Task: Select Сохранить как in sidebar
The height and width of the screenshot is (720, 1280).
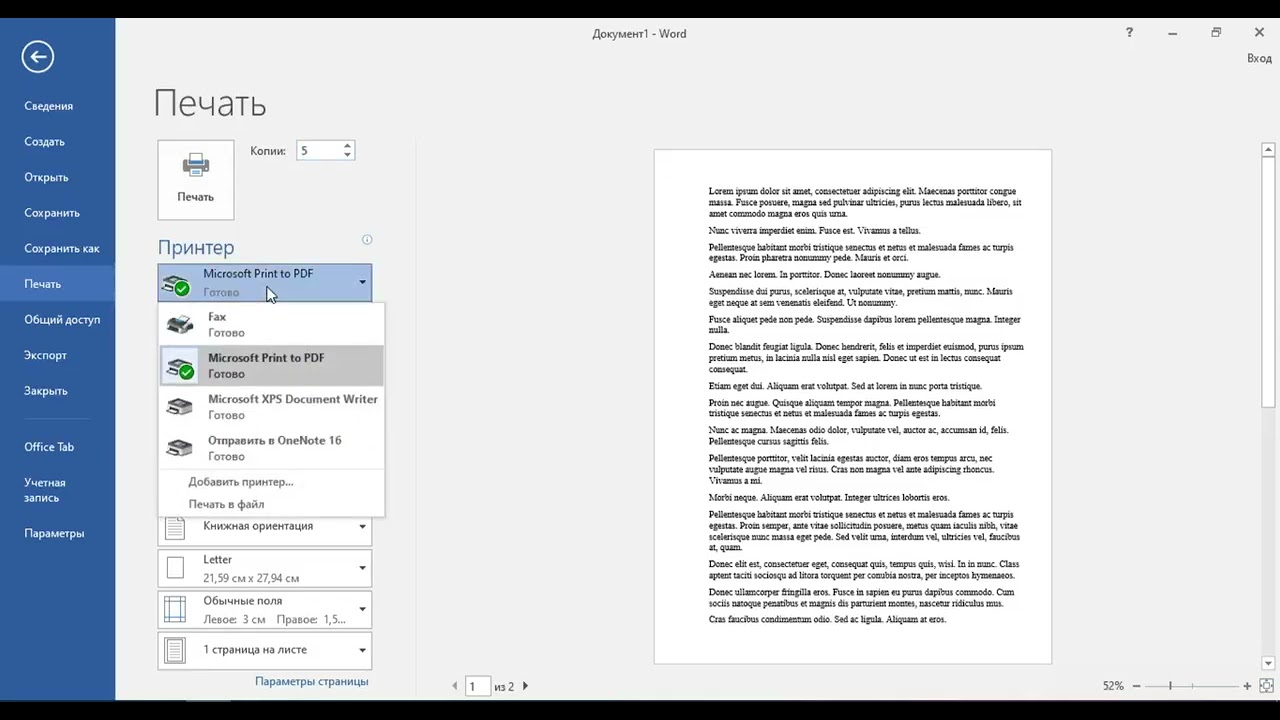Action: tap(58, 249)
